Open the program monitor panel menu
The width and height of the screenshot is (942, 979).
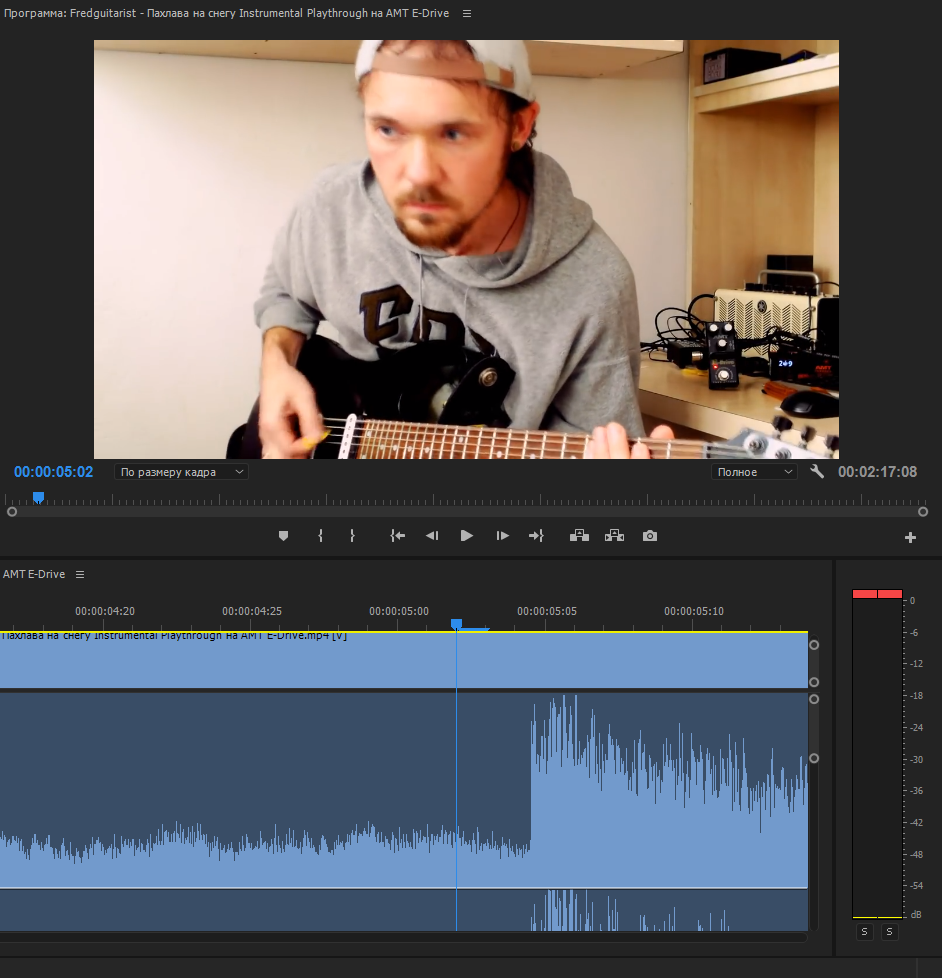[x=467, y=13]
